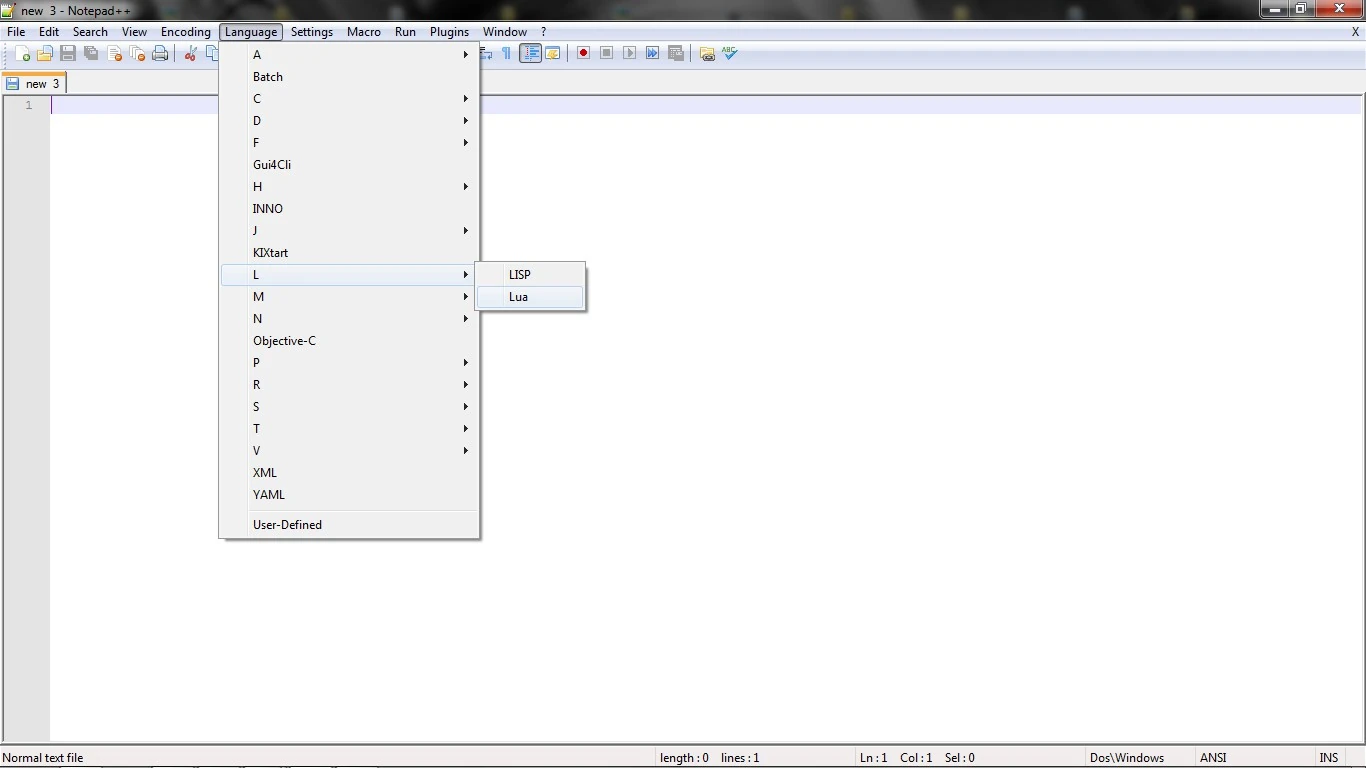Click the Stop recording macro icon
The image size is (1366, 768).
point(606,54)
